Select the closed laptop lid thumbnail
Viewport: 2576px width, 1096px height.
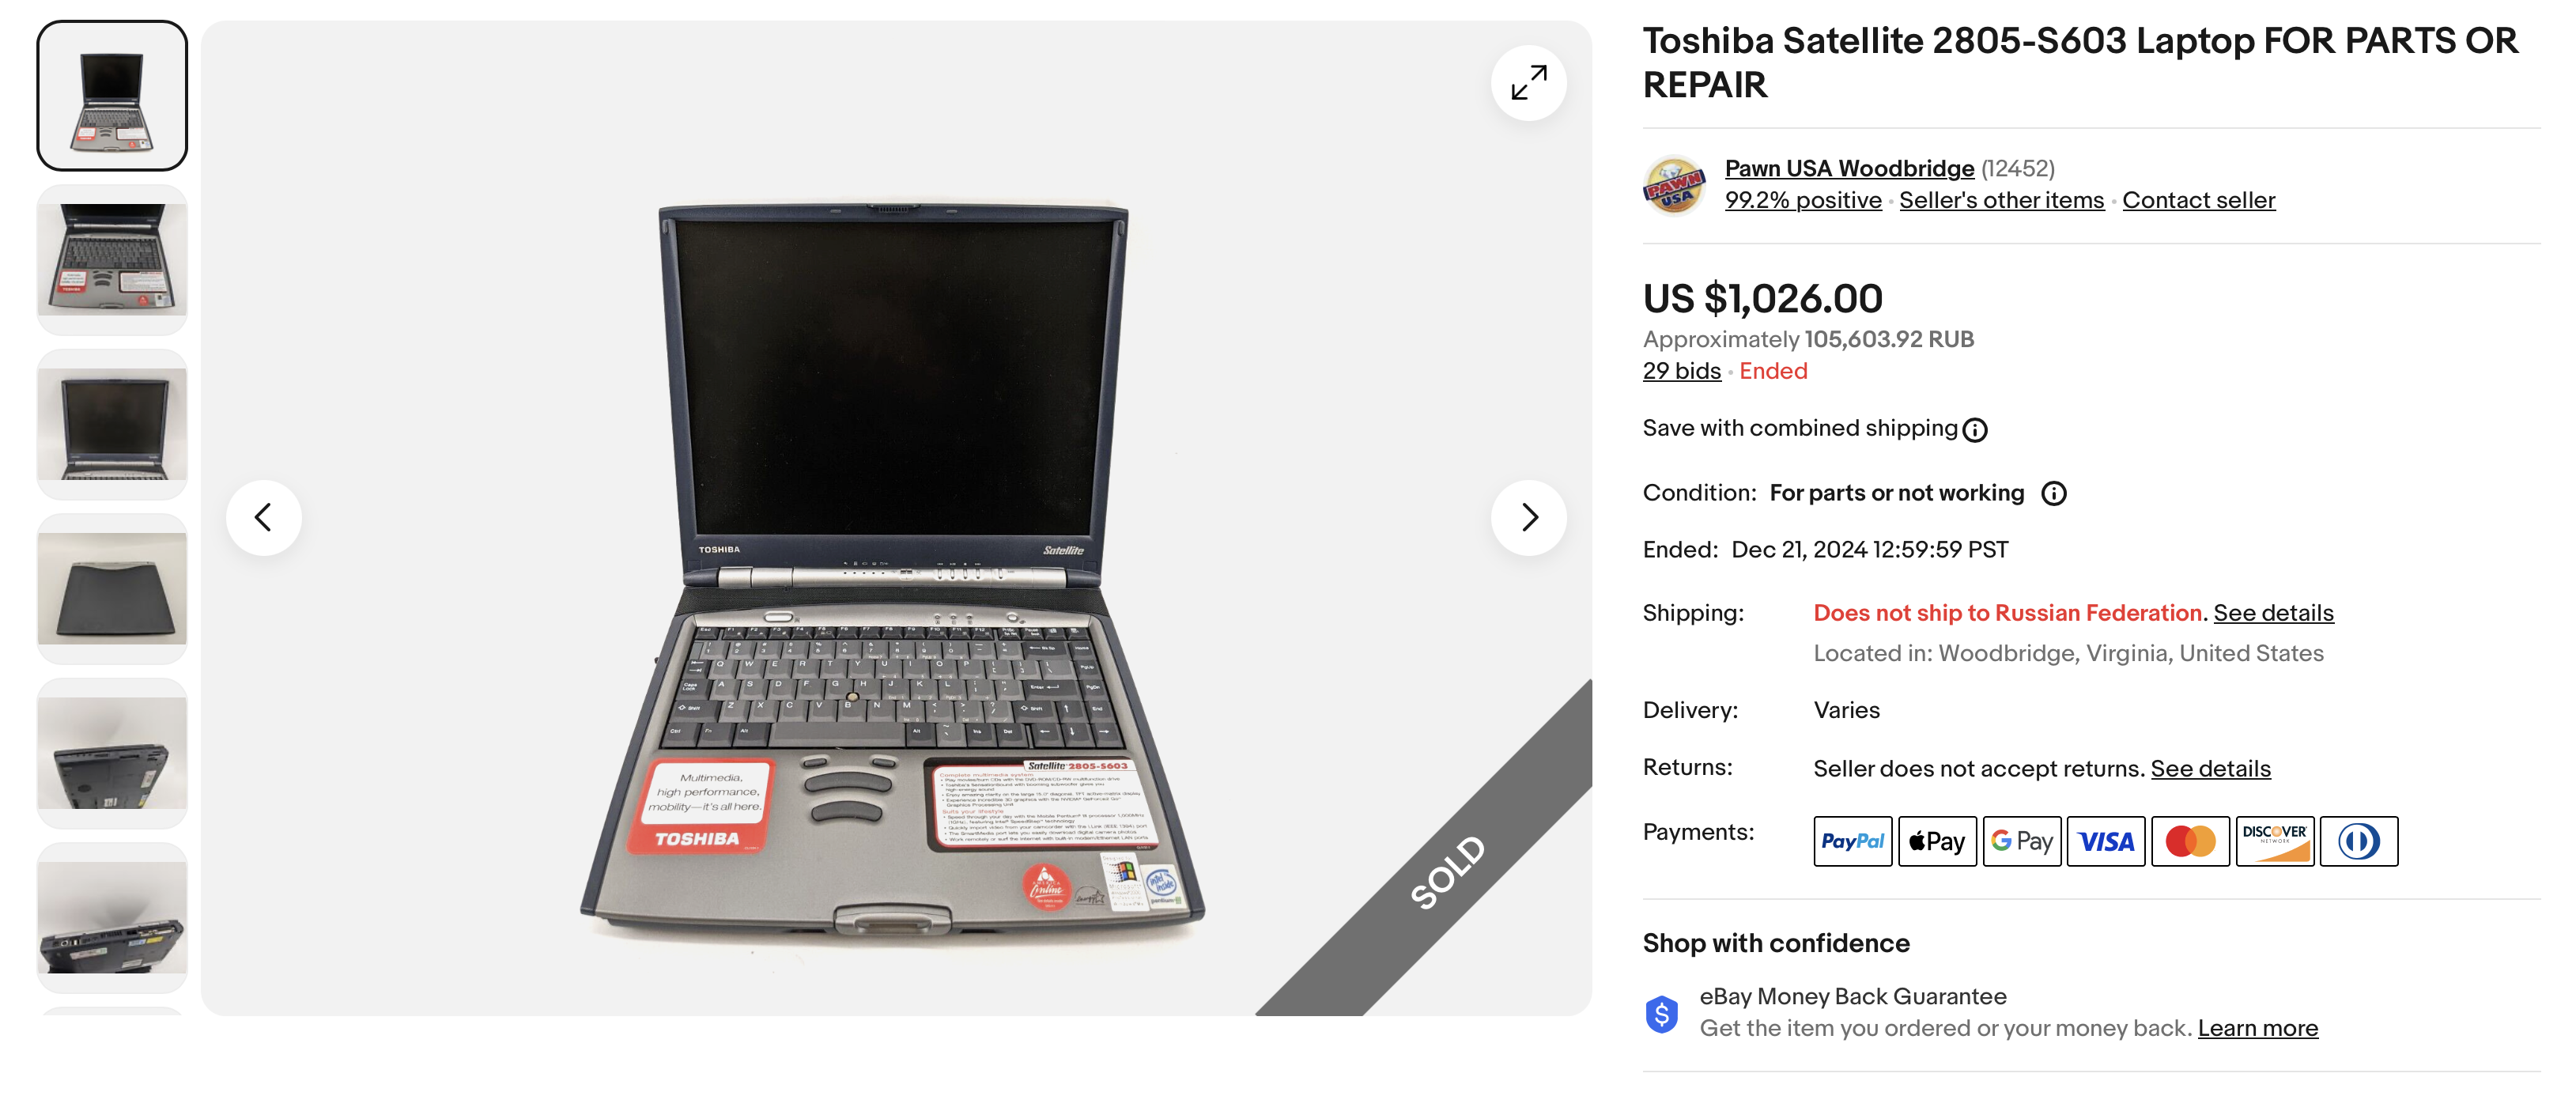pyautogui.click(x=112, y=589)
